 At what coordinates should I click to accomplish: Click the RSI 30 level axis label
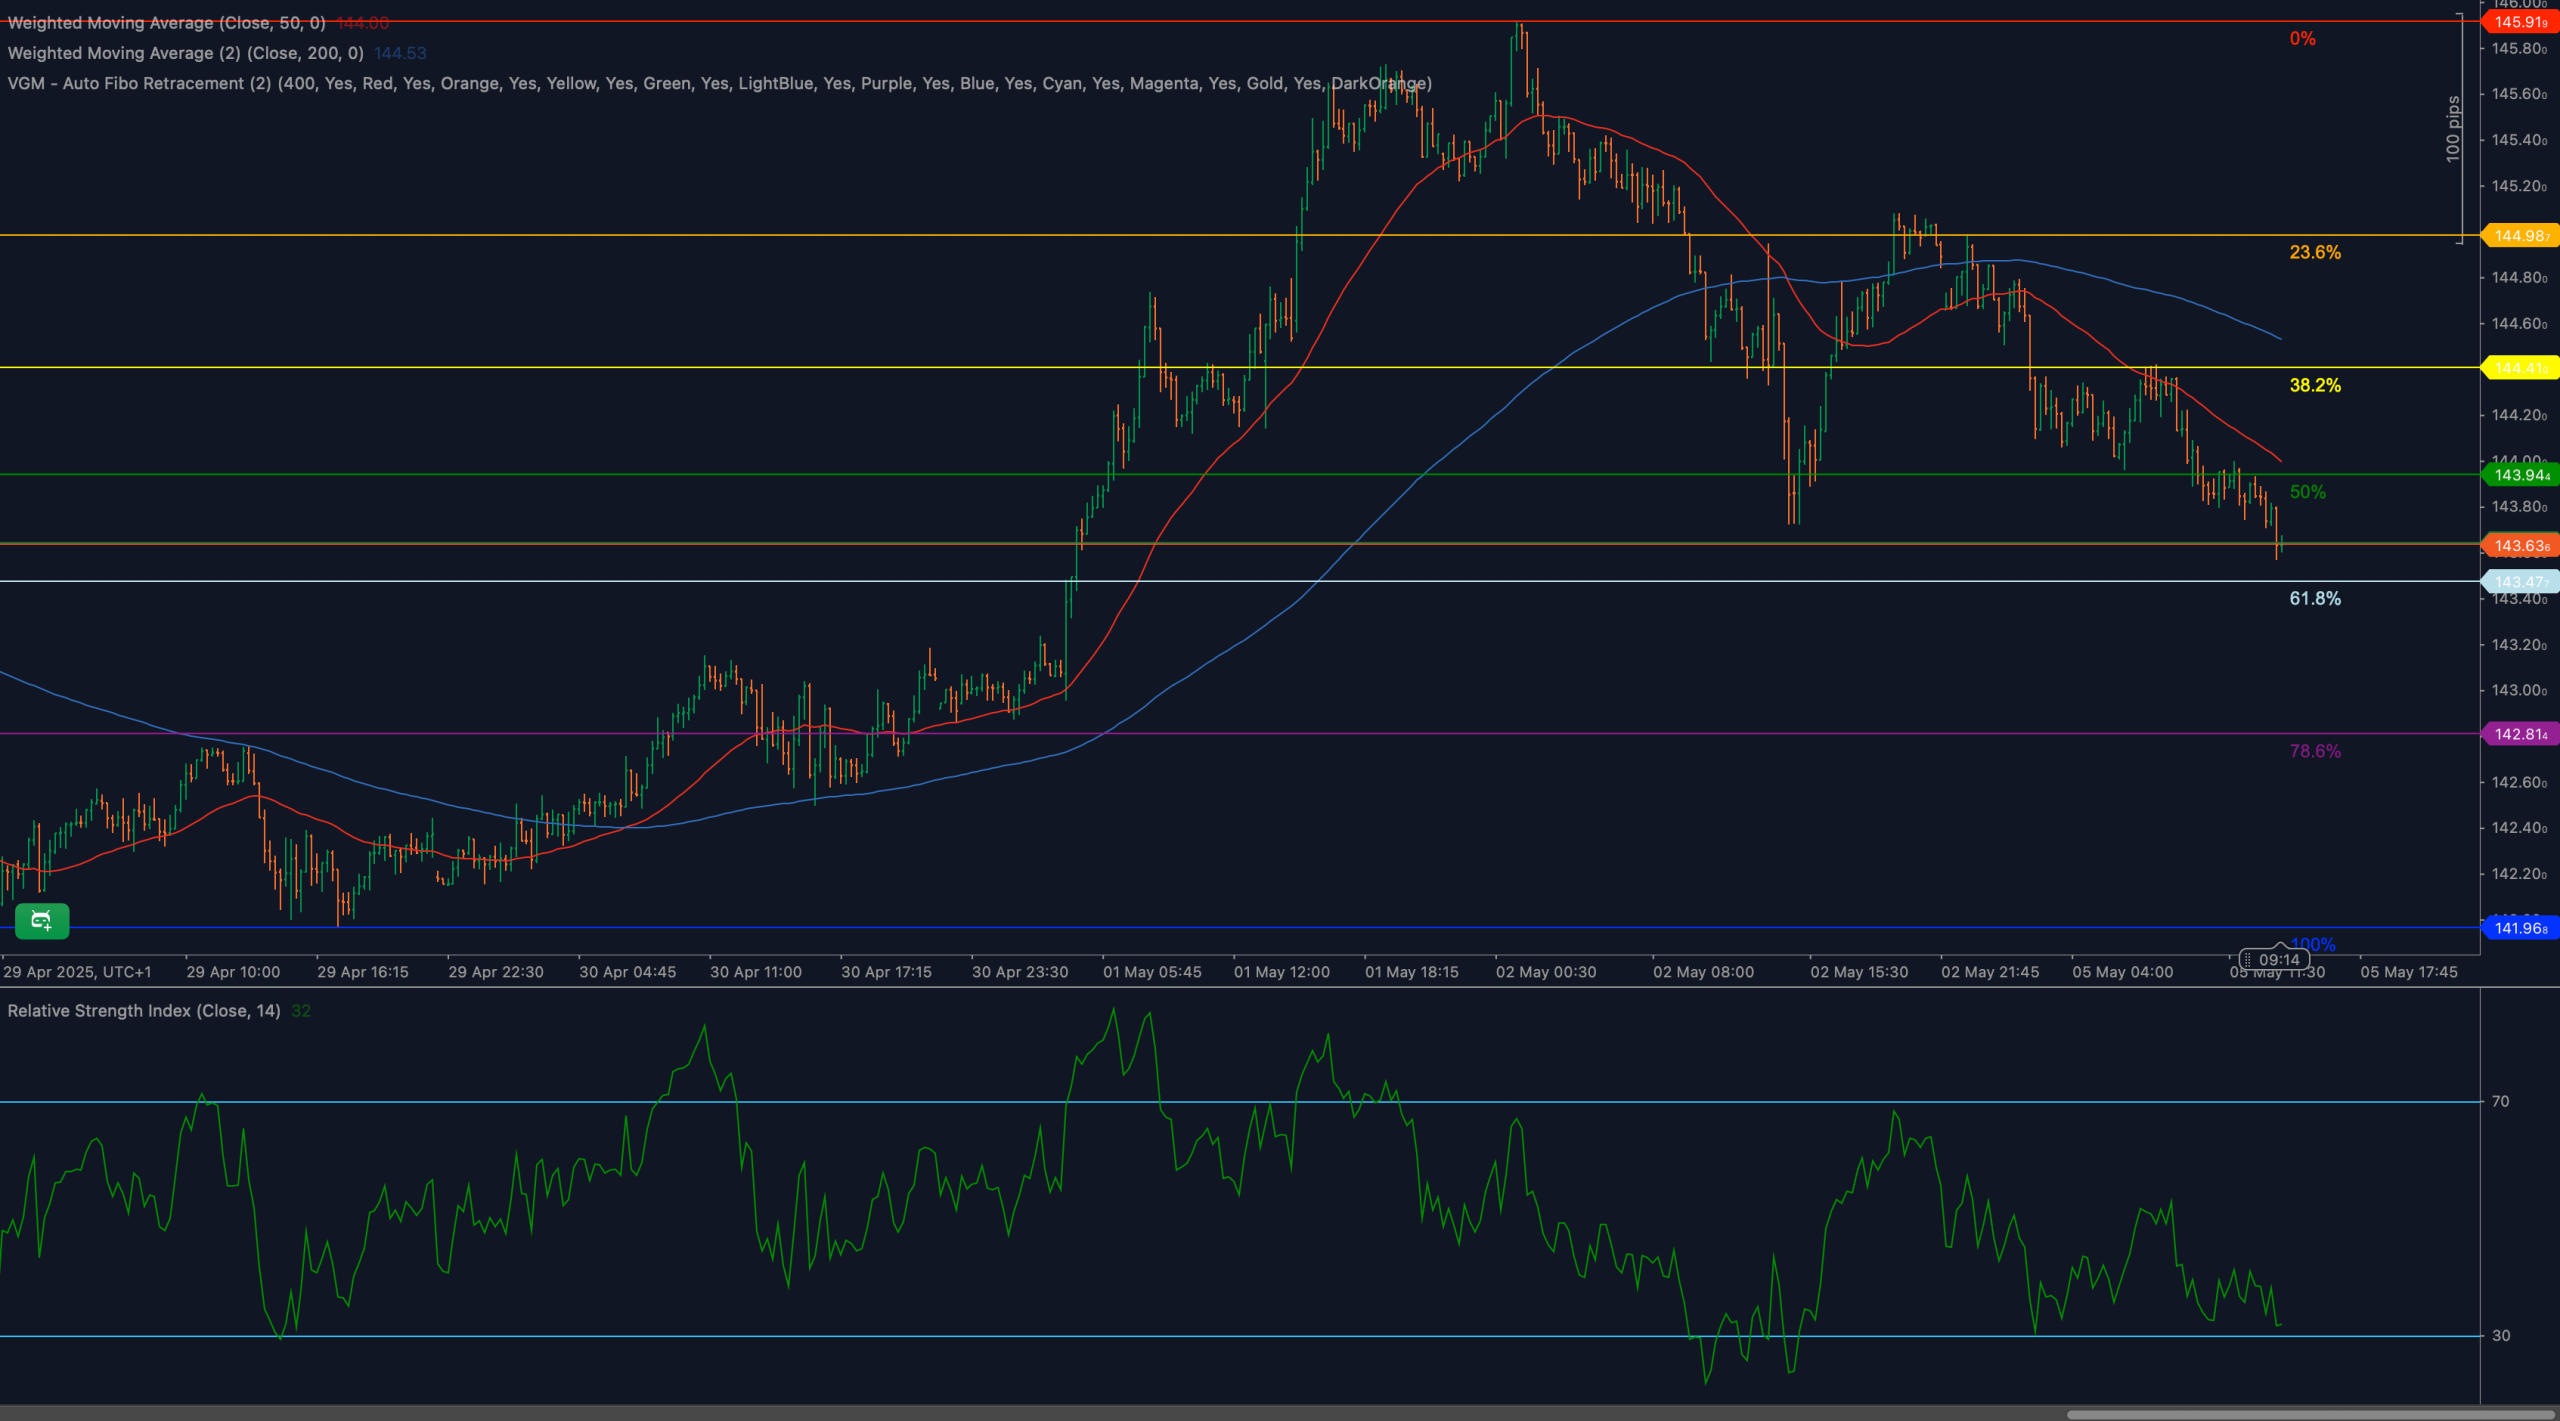click(x=2500, y=1335)
